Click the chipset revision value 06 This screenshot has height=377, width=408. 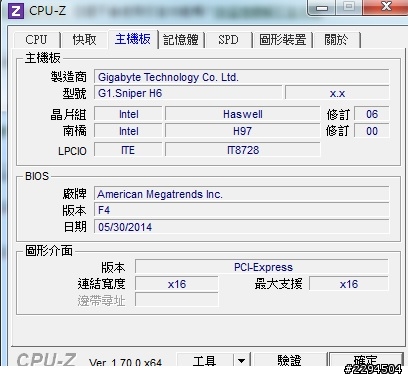[x=372, y=114]
